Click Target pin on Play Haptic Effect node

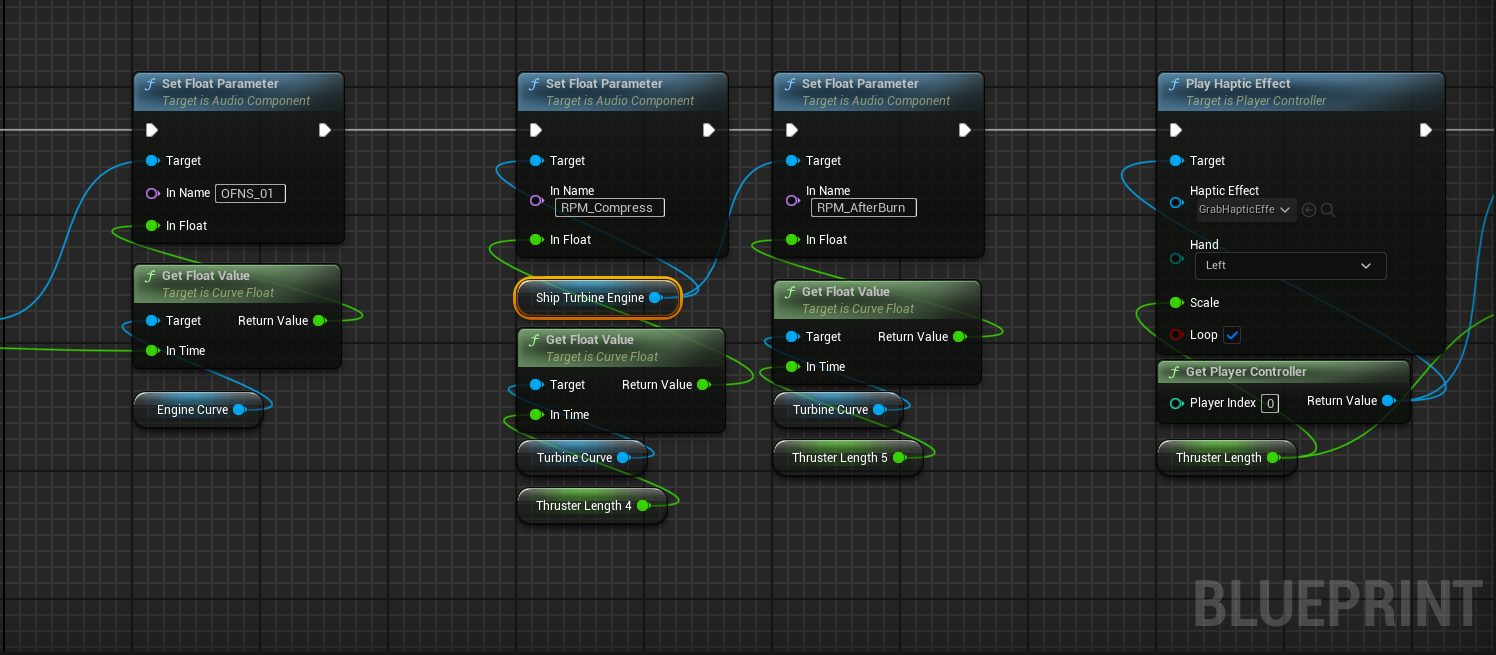[1176, 160]
